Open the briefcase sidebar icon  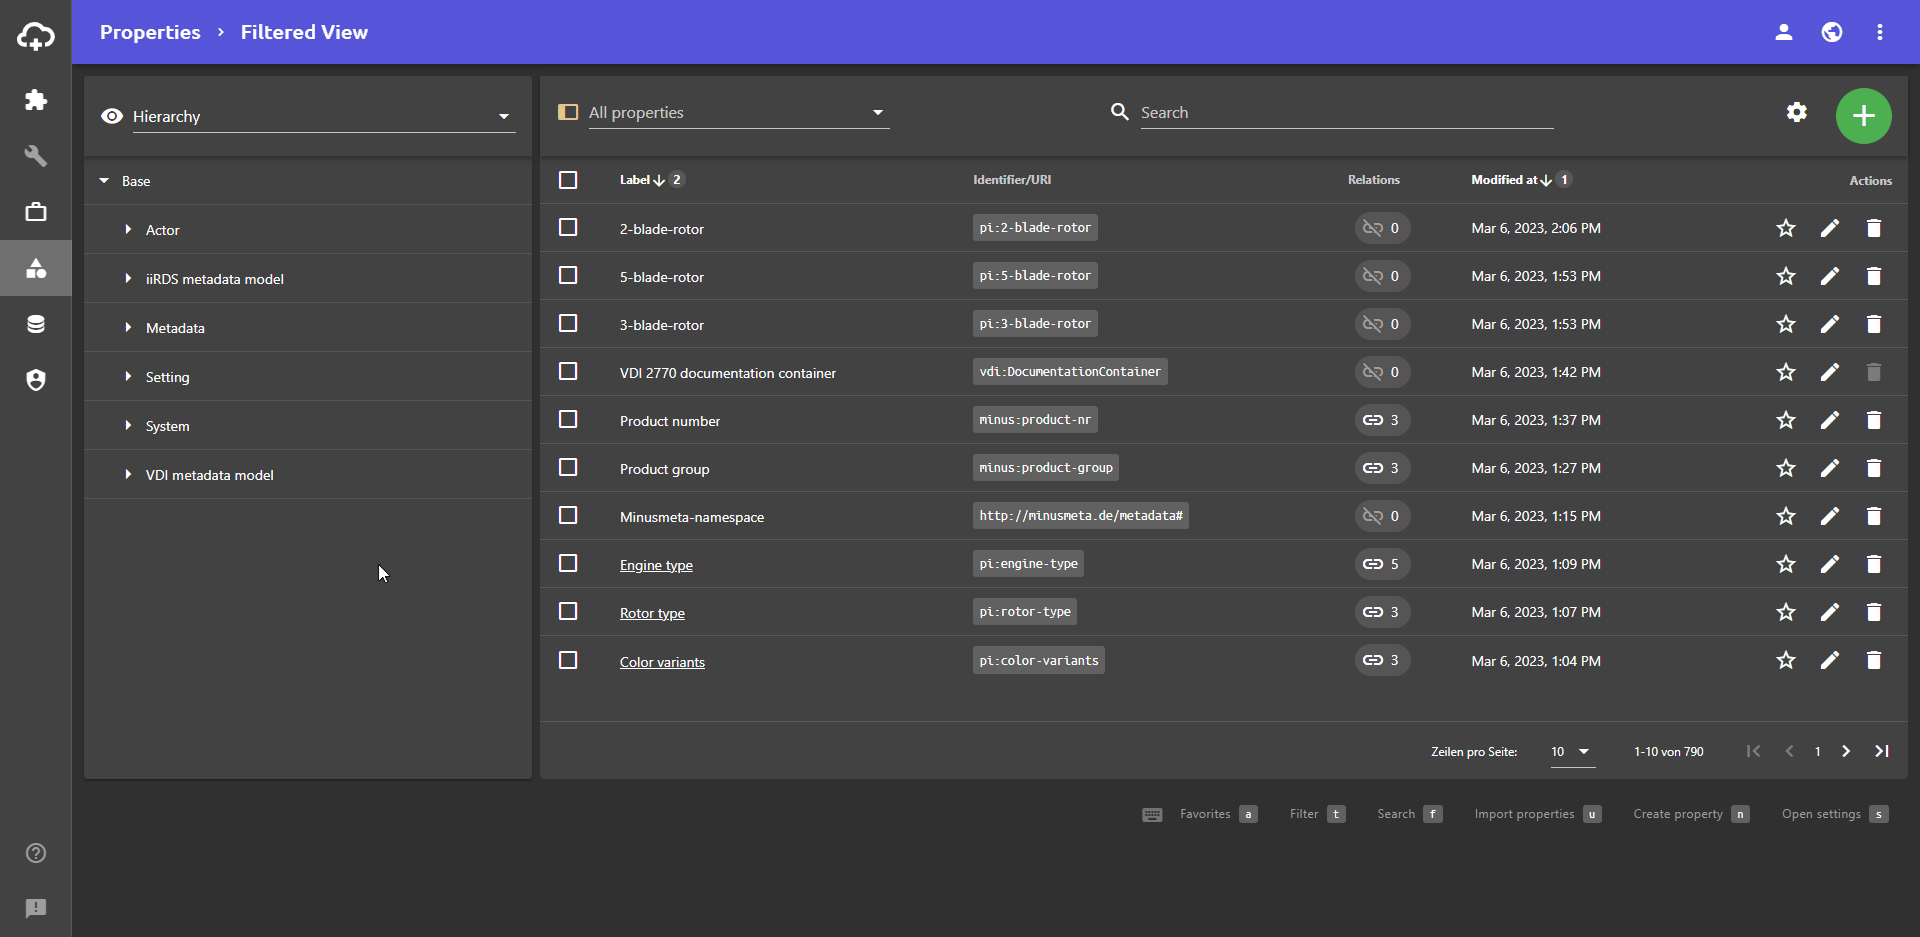pyautogui.click(x=36, y=212)
